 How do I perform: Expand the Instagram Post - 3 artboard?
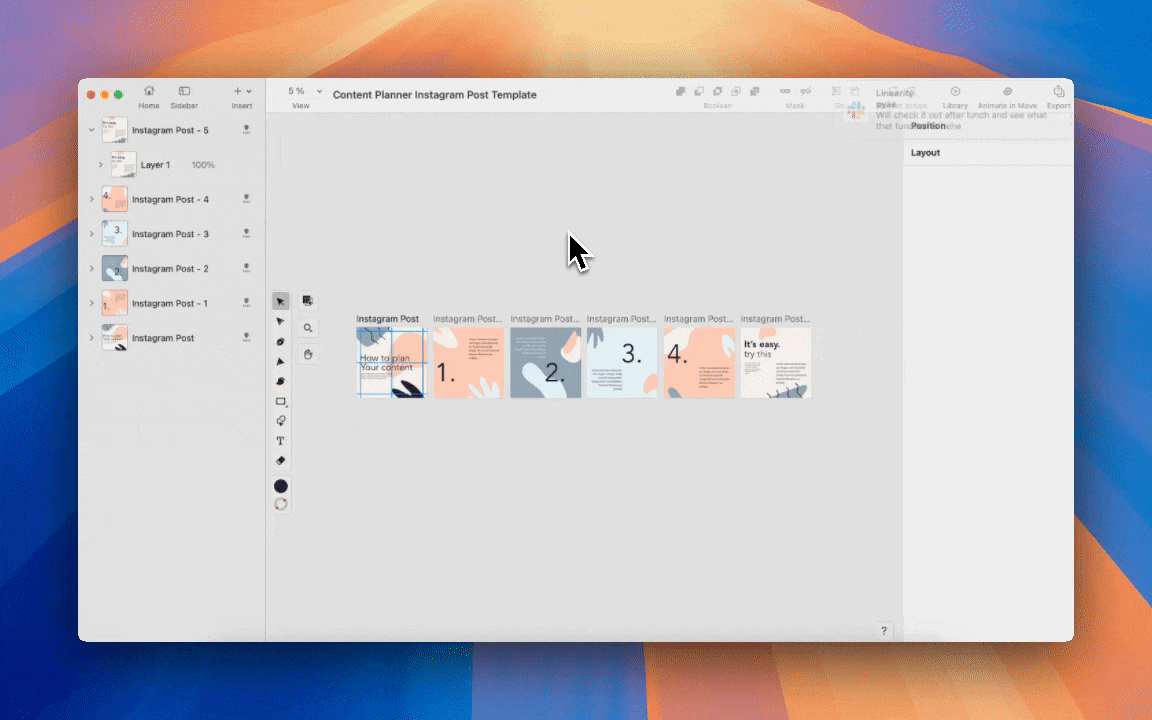click(92, 234)
